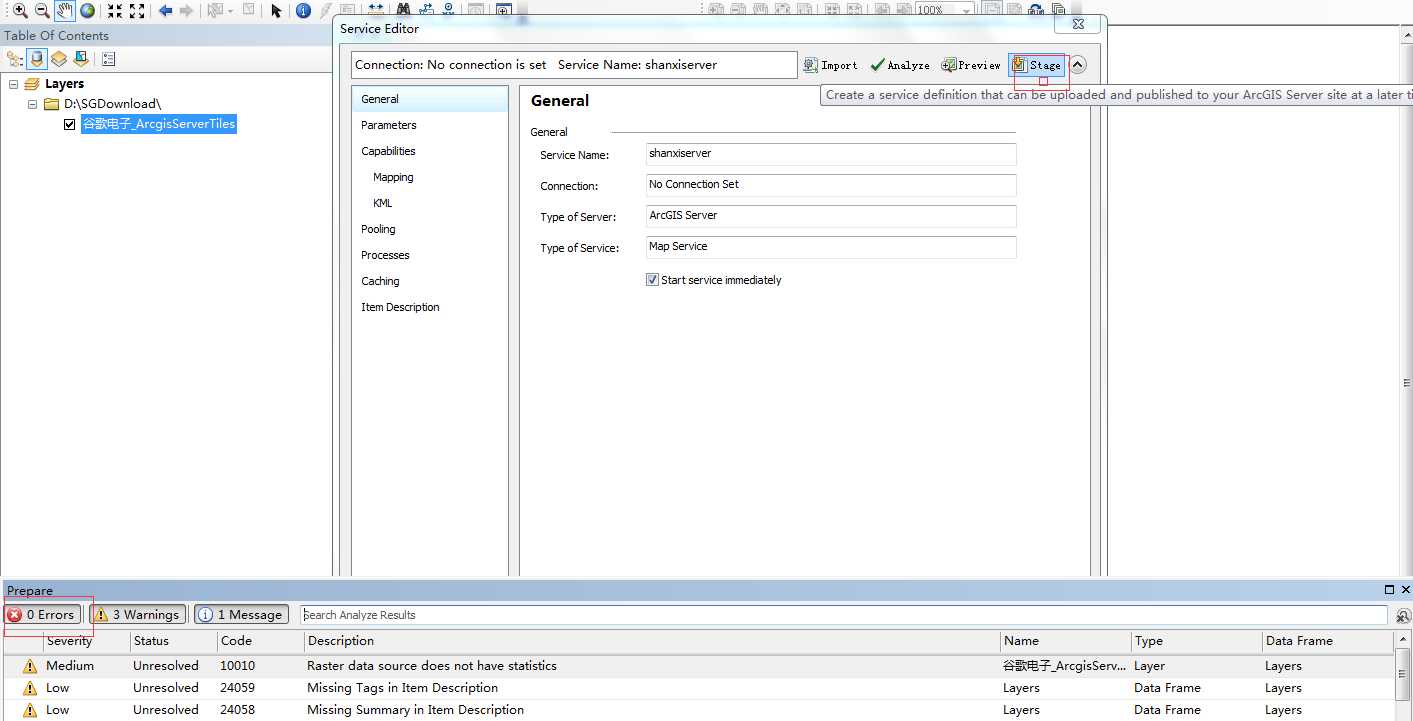Screen dimensions: 1413x721
Task: Sort results by Description column
Action: click(x=651, y=641)
